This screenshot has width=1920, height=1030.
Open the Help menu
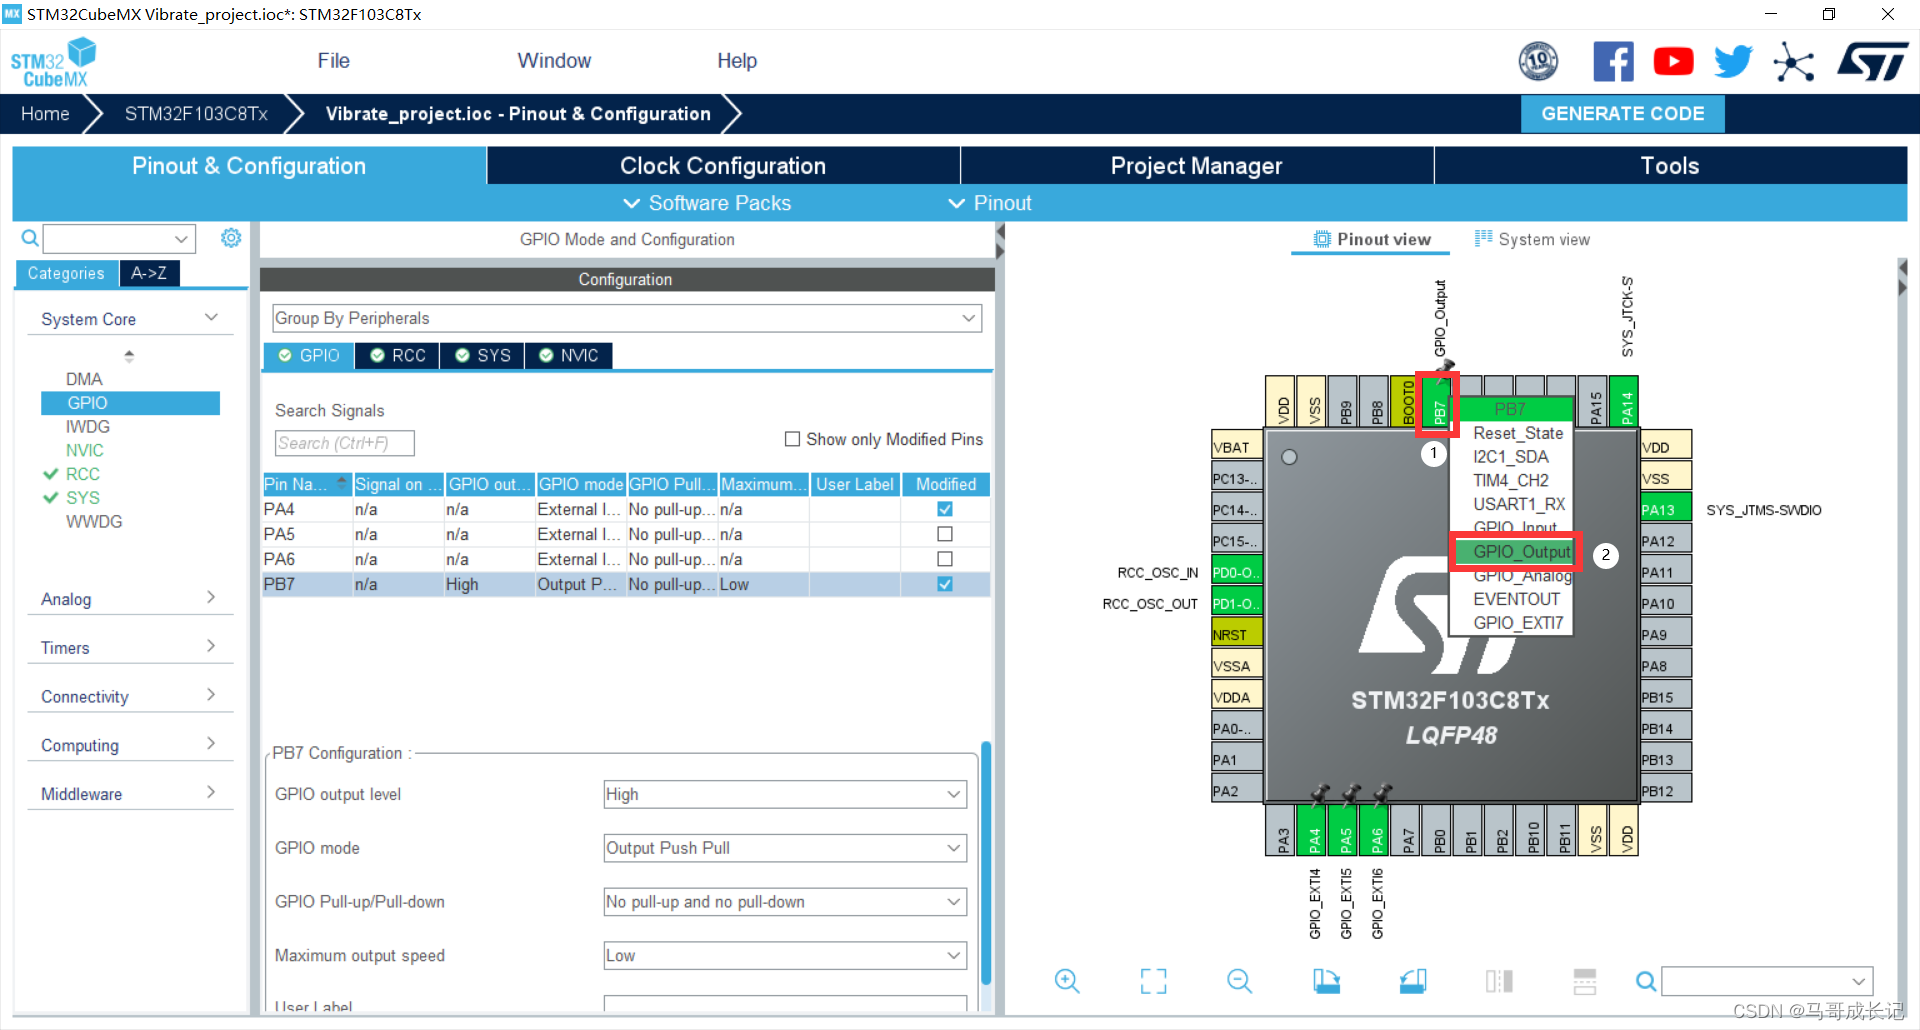pyautogui.click(x=737, y=61)
